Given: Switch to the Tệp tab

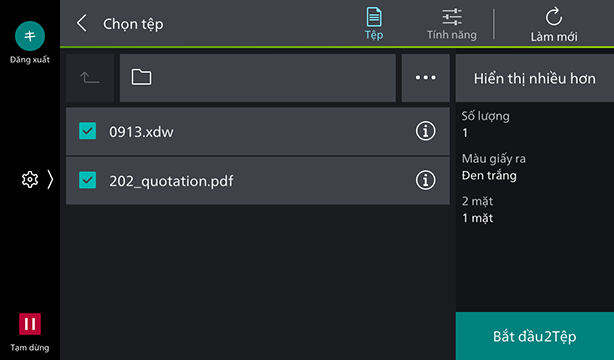Looking at the screenshot, I should coord(374,24).
